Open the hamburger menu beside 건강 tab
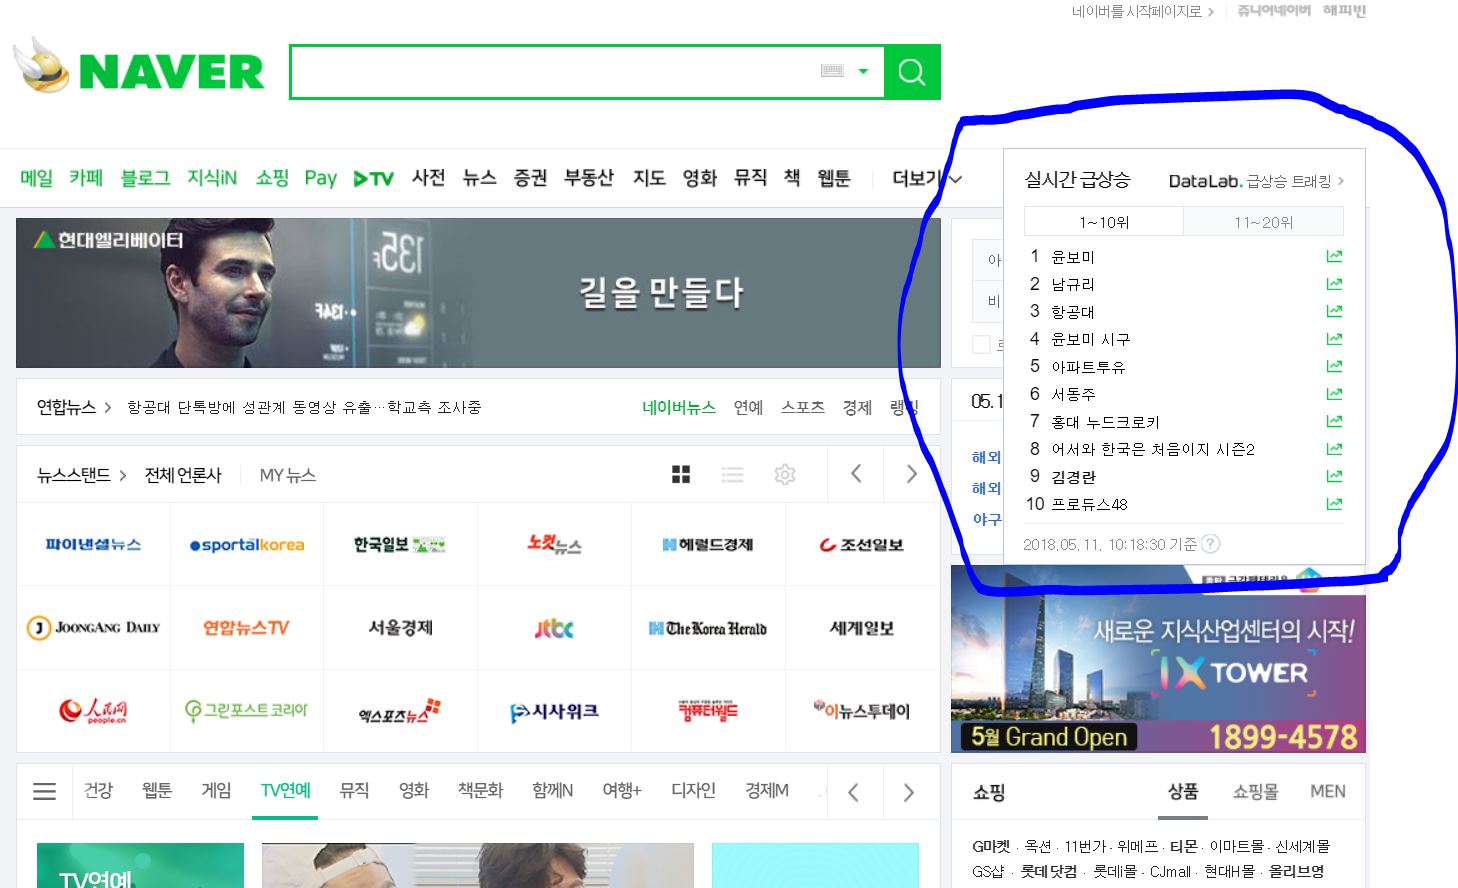1458x888 pixels. click(x=44, y=792)
